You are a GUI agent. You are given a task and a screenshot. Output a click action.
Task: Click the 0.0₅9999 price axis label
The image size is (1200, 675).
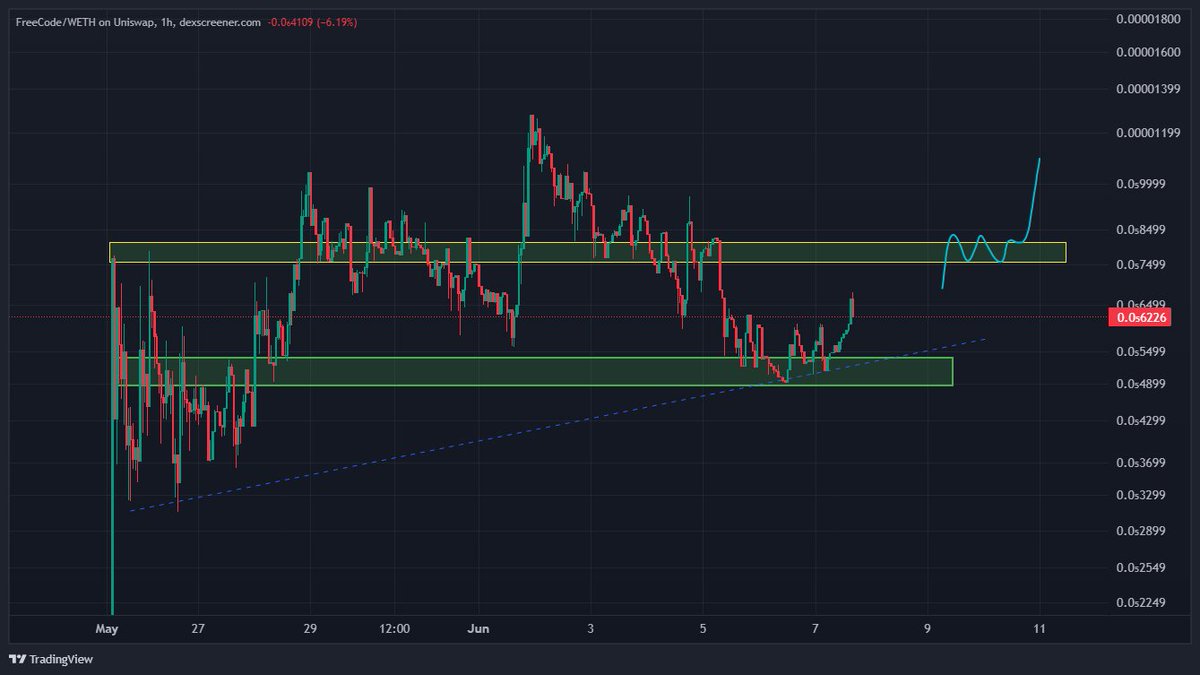(1141, 184)
